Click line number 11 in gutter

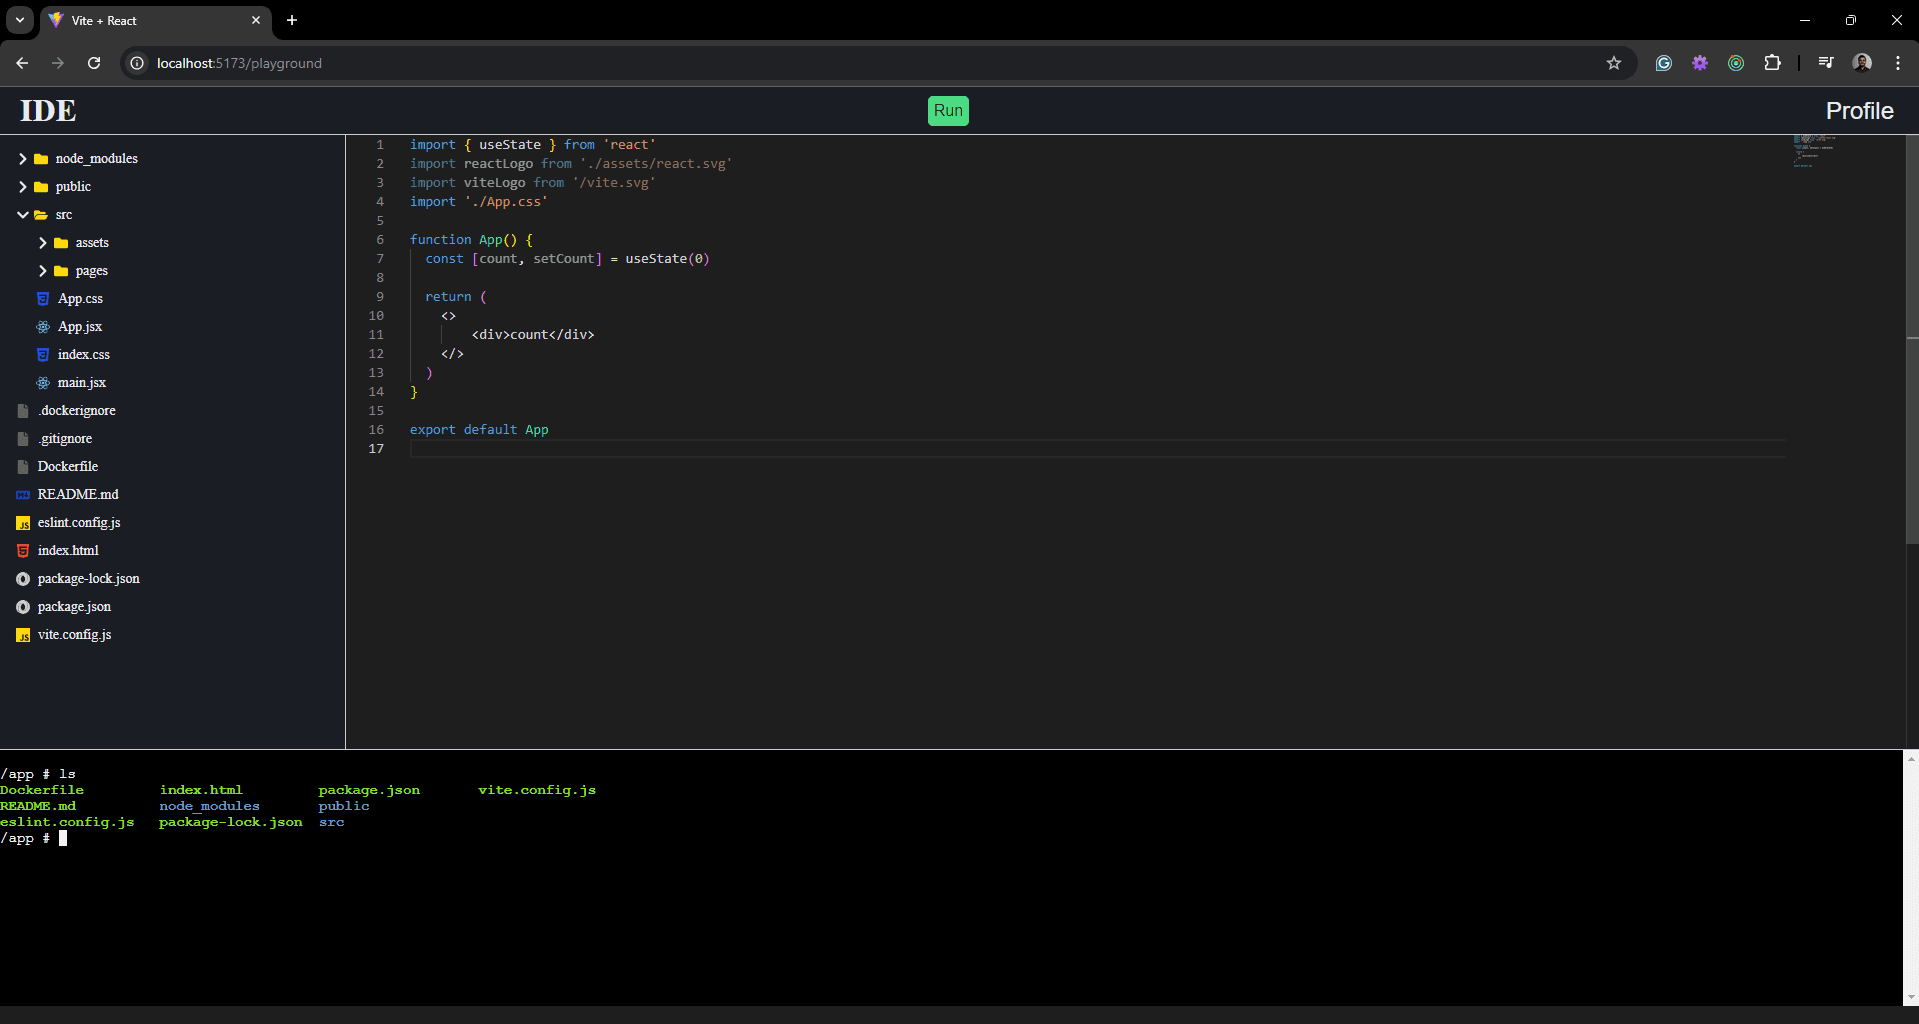pos(376,335)
